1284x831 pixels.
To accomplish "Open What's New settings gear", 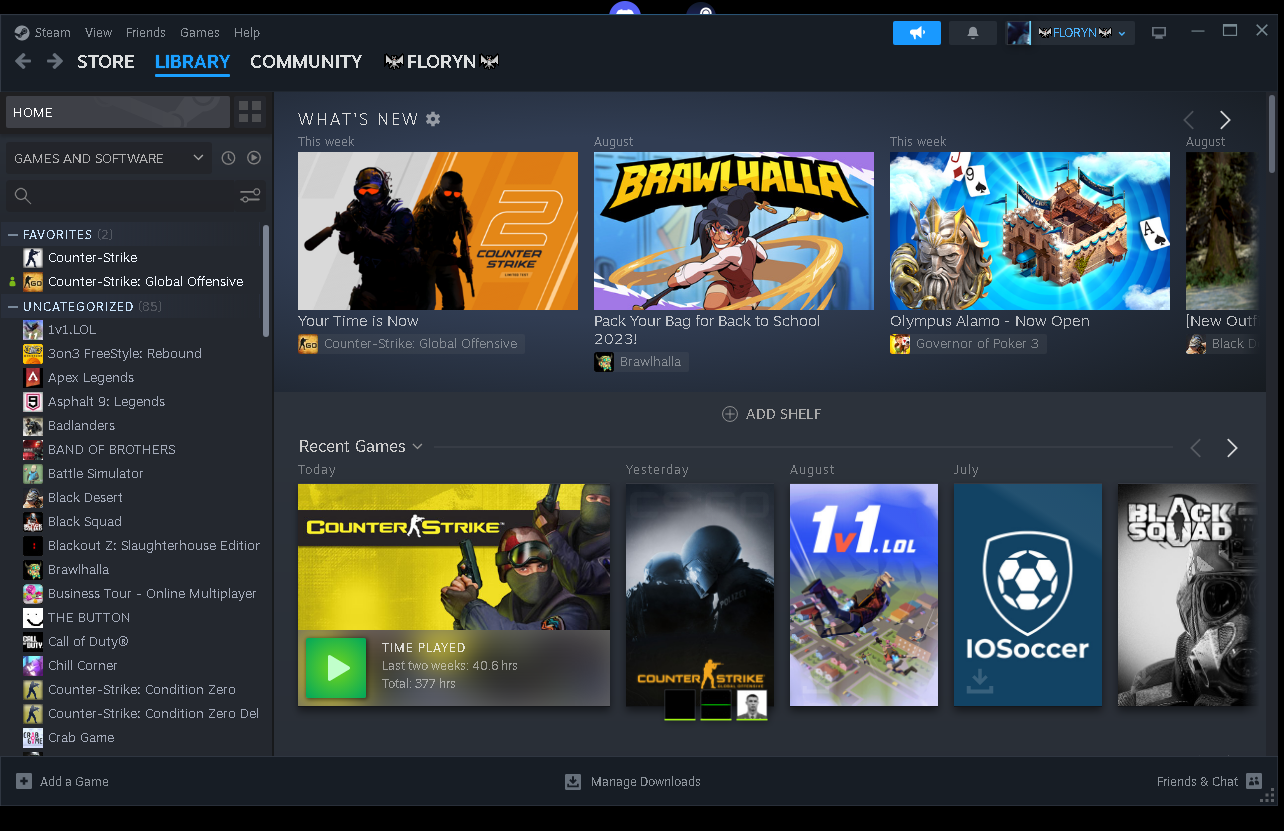I will 433,119.
